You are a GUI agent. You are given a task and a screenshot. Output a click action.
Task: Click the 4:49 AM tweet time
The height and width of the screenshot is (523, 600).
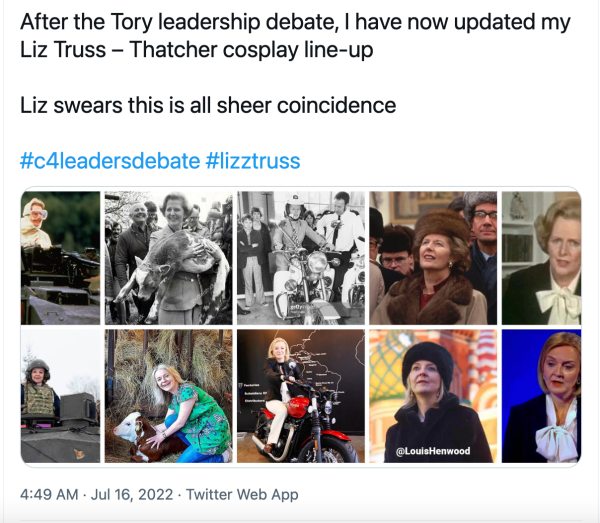point(56,494)
